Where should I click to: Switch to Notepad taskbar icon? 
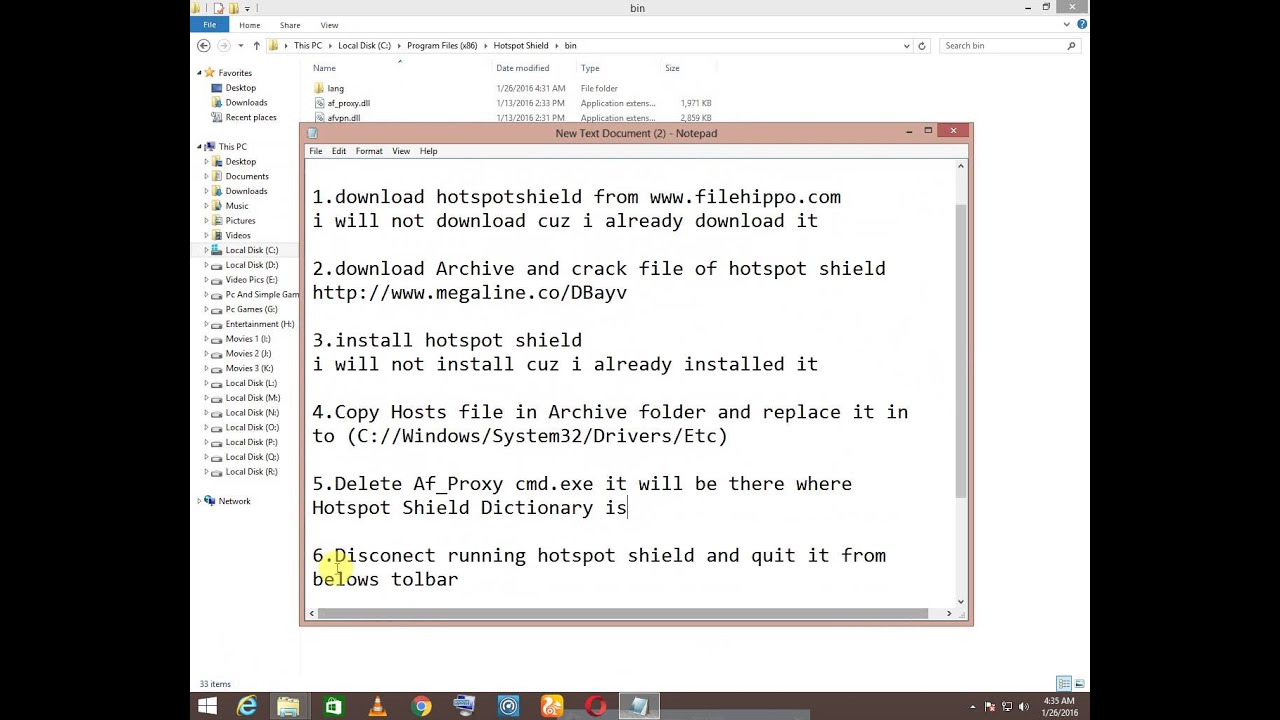(640, 707)
